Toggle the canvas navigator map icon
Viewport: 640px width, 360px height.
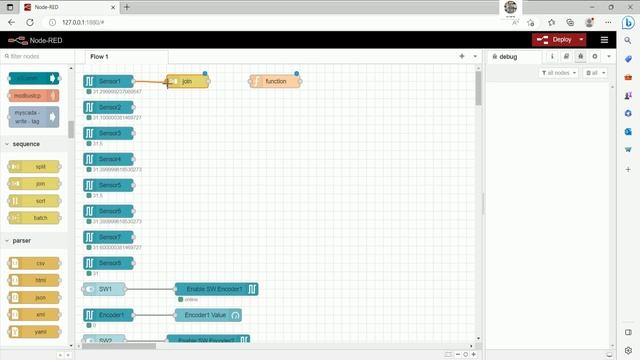[x=448, y=354]
